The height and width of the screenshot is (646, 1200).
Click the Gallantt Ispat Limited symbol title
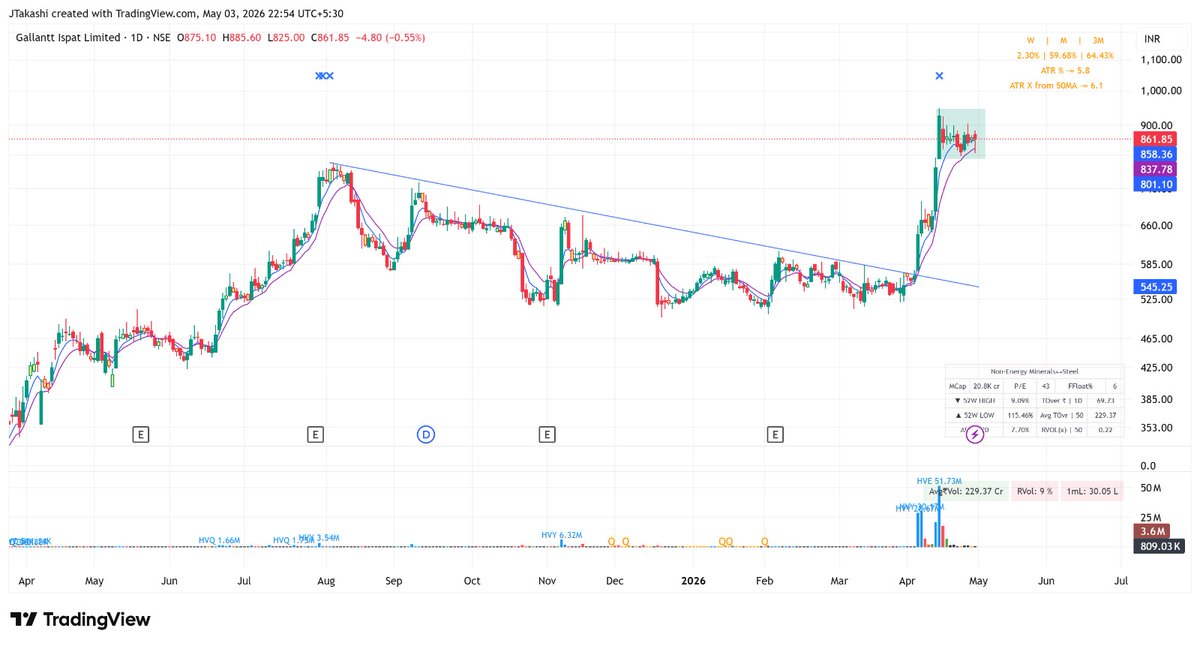click(68, 37)
